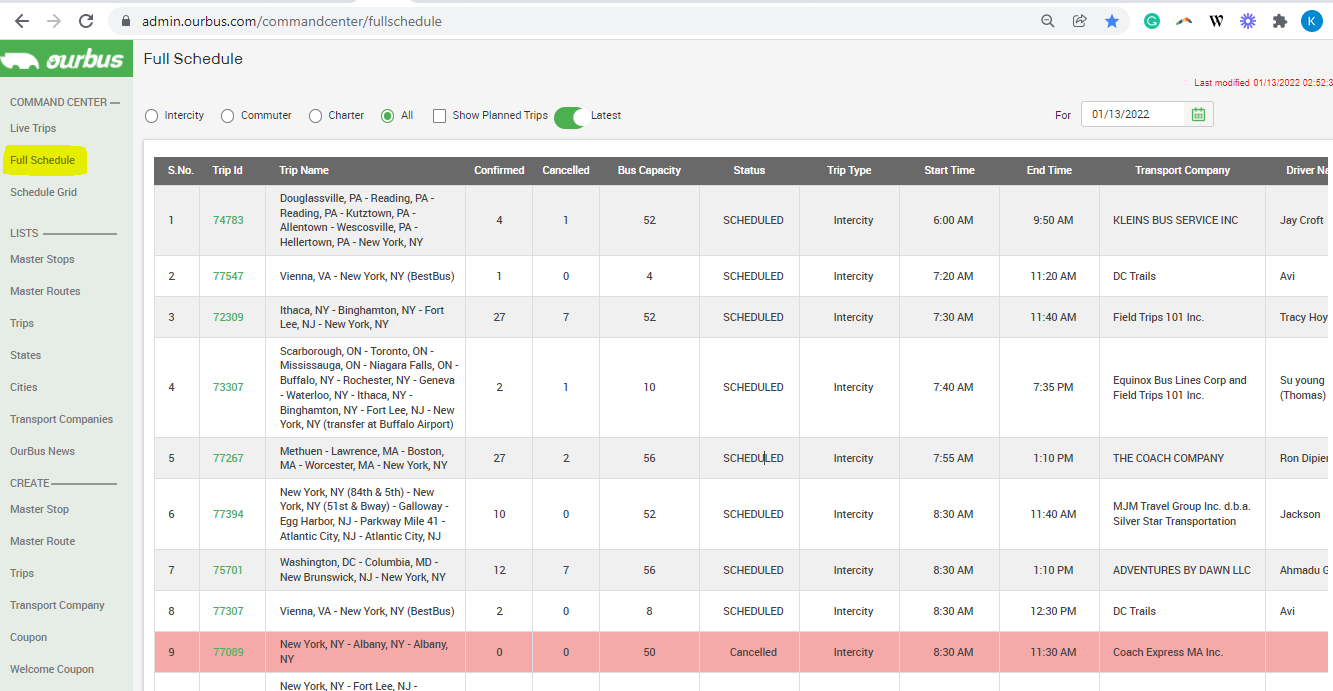Open trip ID 74783
The width and height of the screenshot is (1333, 691).
228,220
